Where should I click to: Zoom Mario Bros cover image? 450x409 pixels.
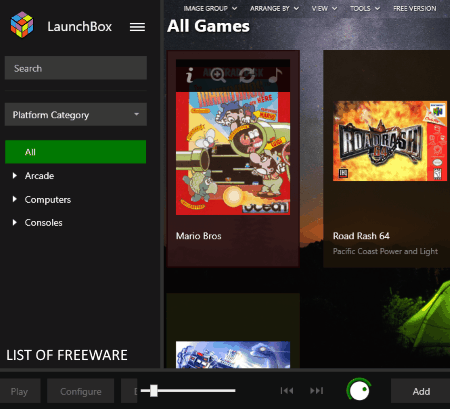(x=218, y=75)
